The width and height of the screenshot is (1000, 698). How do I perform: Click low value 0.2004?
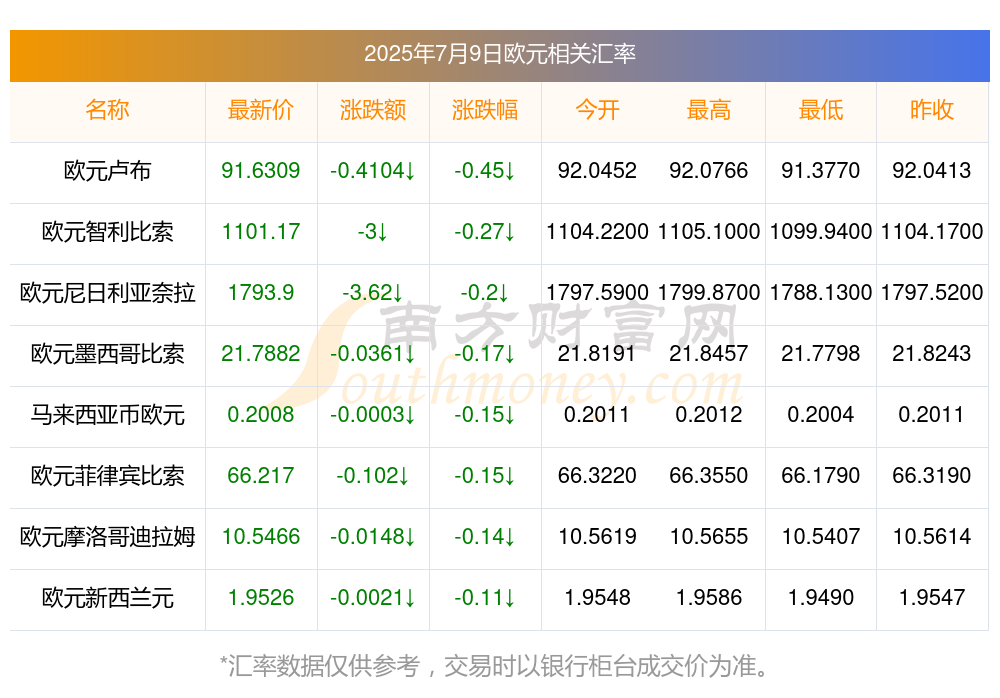coord(821,415)
